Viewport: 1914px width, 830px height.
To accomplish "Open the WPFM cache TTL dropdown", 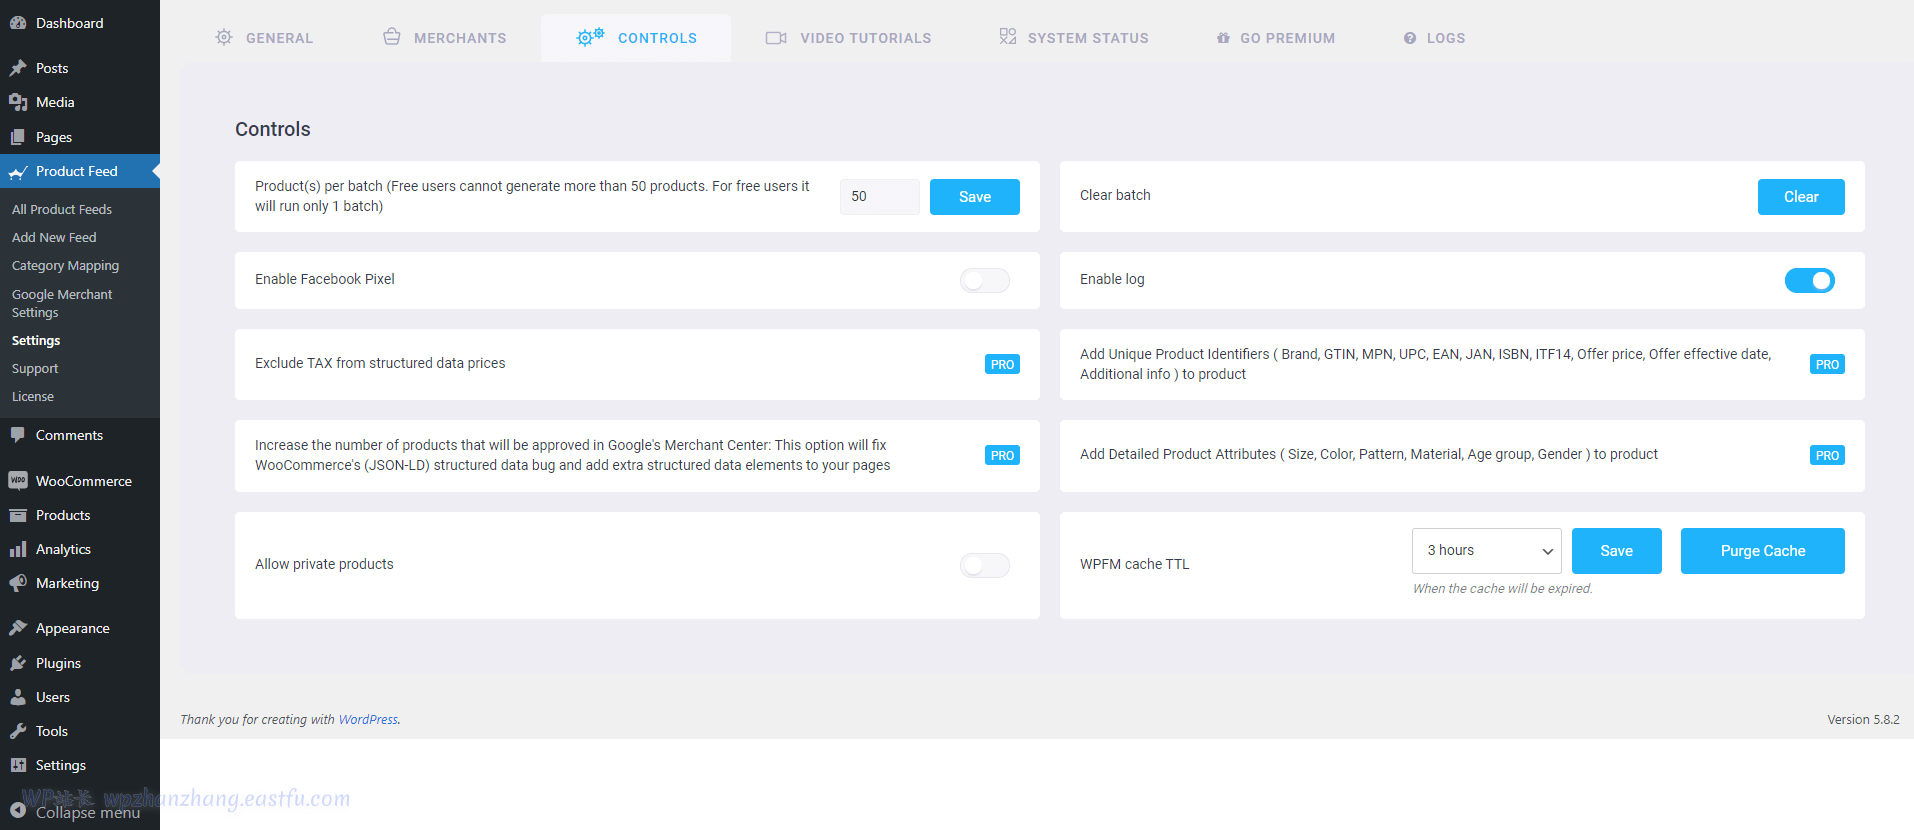I will point(1486,551).
